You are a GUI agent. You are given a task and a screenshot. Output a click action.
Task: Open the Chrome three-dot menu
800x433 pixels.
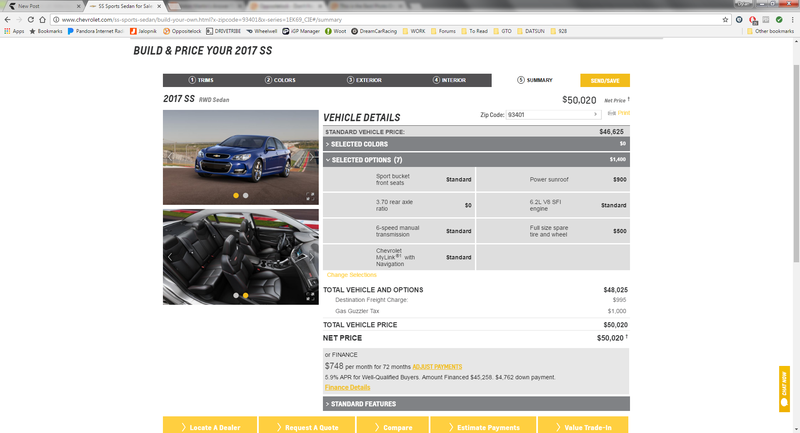coord(792,20)
